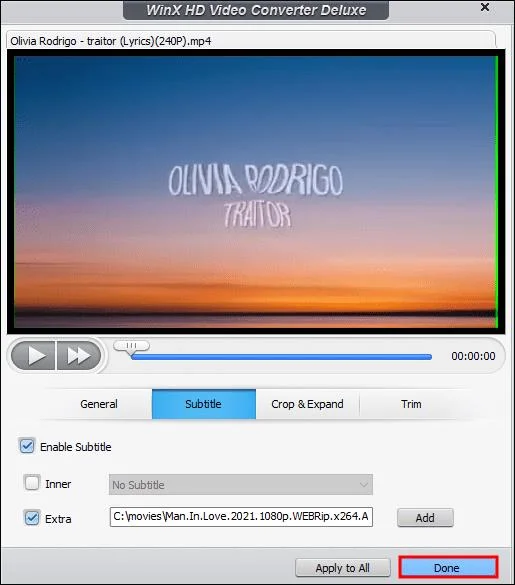Expand the No Subtitle dropdown
515x585 pixels.
pyautogui.click(x=241, y=485)
